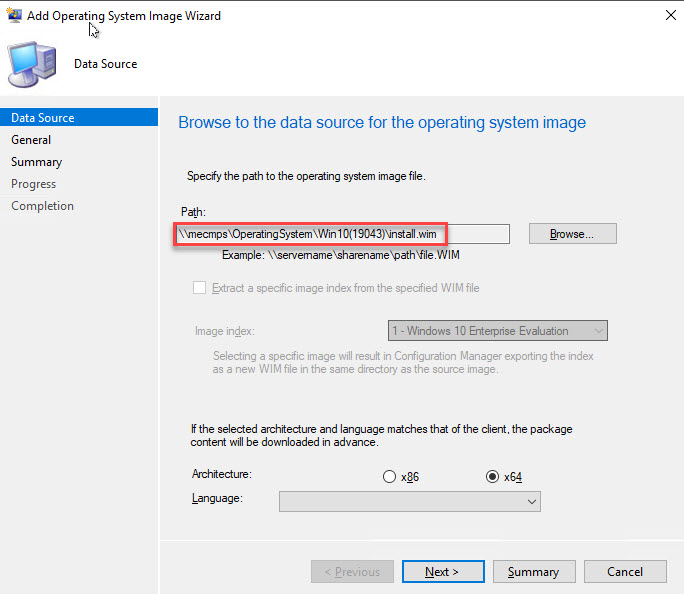Choose the x86 architecture radio button
This screenshot has width=684, height=594.
tap(390, 477)
